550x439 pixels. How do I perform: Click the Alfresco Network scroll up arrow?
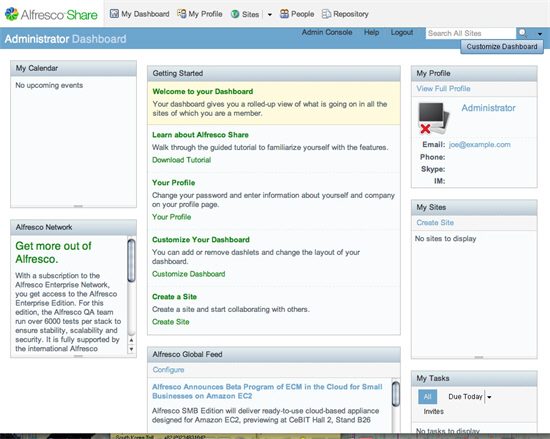pos(131,340)
